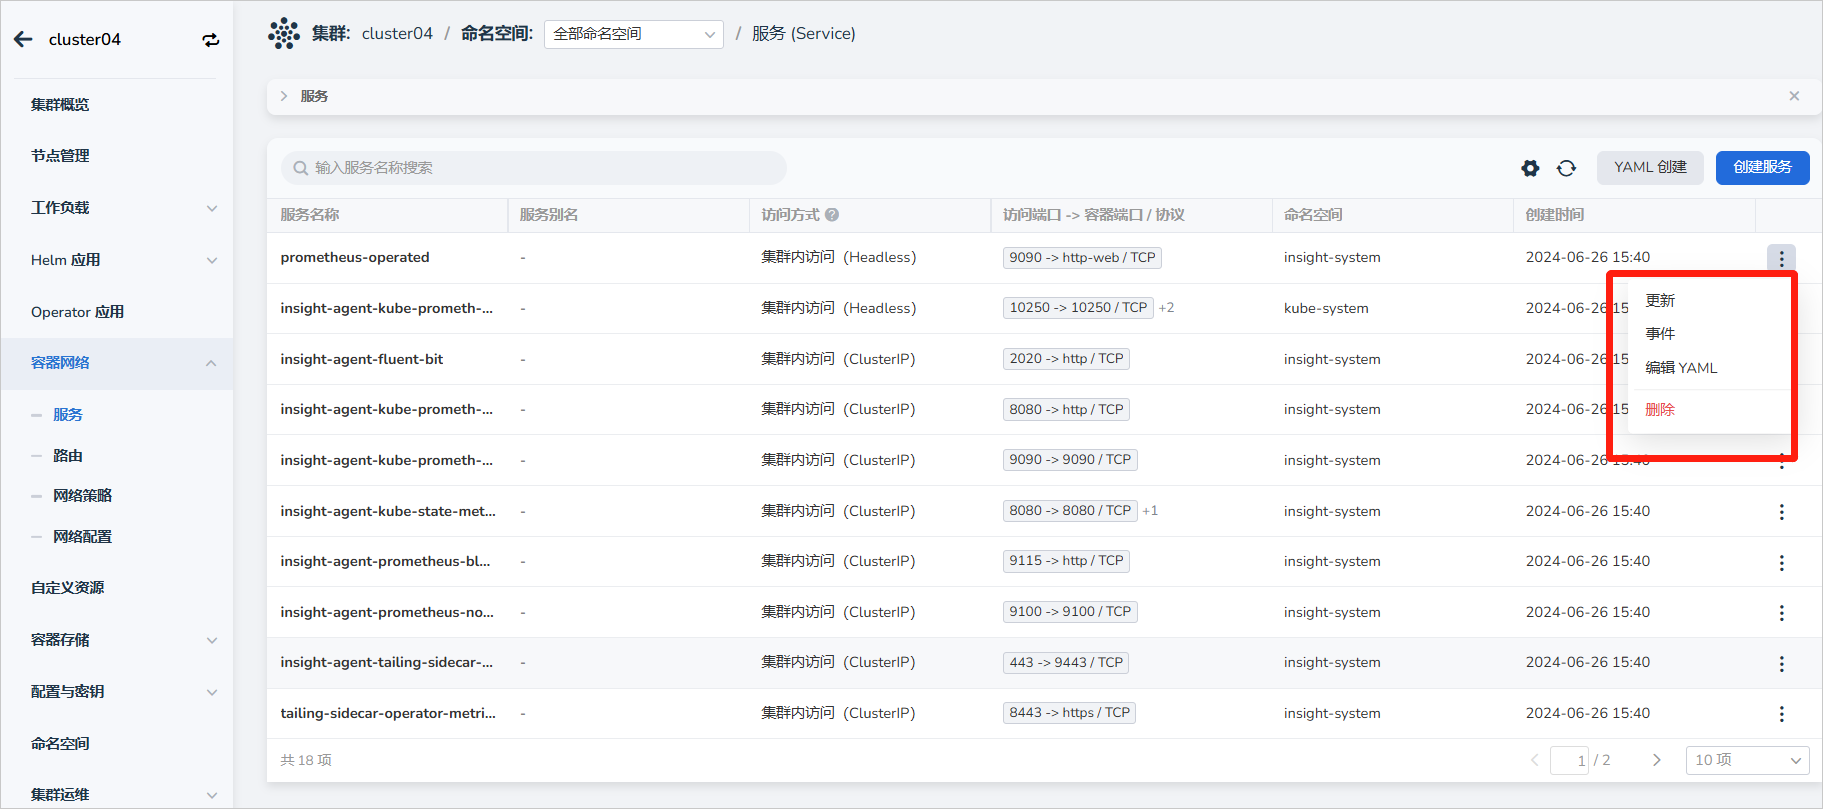Click the help icon beside 访问方式
Image resolution: width=1823 pixels, height=809 pixels.
pos(832,215)
